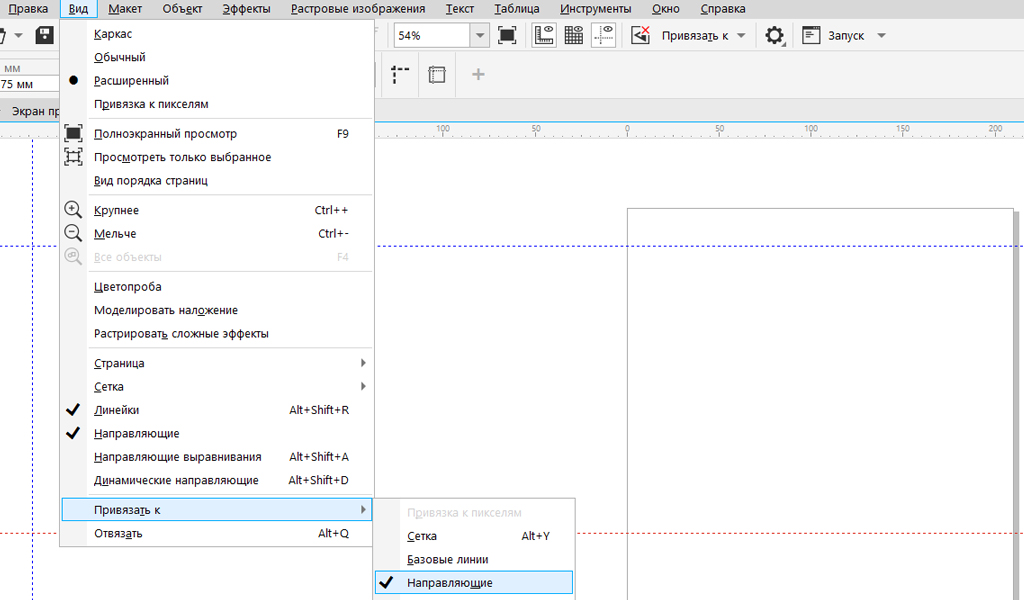This screenshot has width=1024, height=600.
Task: Choose Полноэкранный просмотр from the View menu
Action: coord(165,134)
